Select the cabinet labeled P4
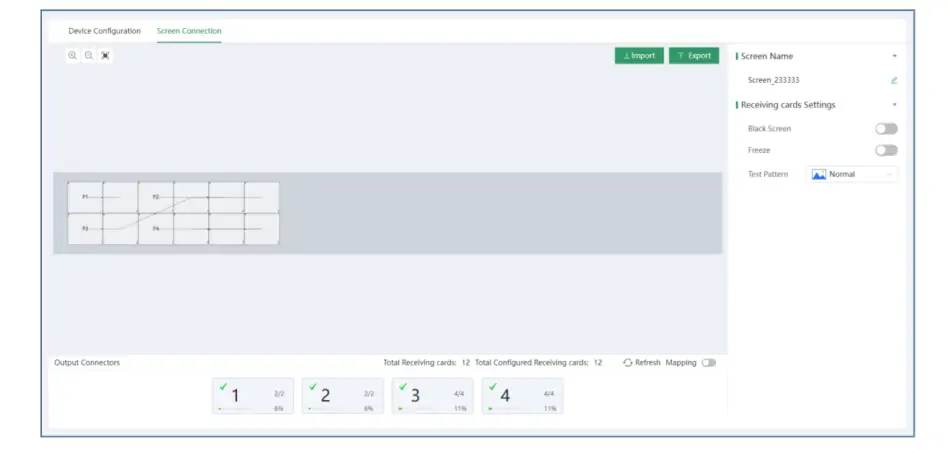Viewport: 948px width, 449px height. (x=155, y=228)
